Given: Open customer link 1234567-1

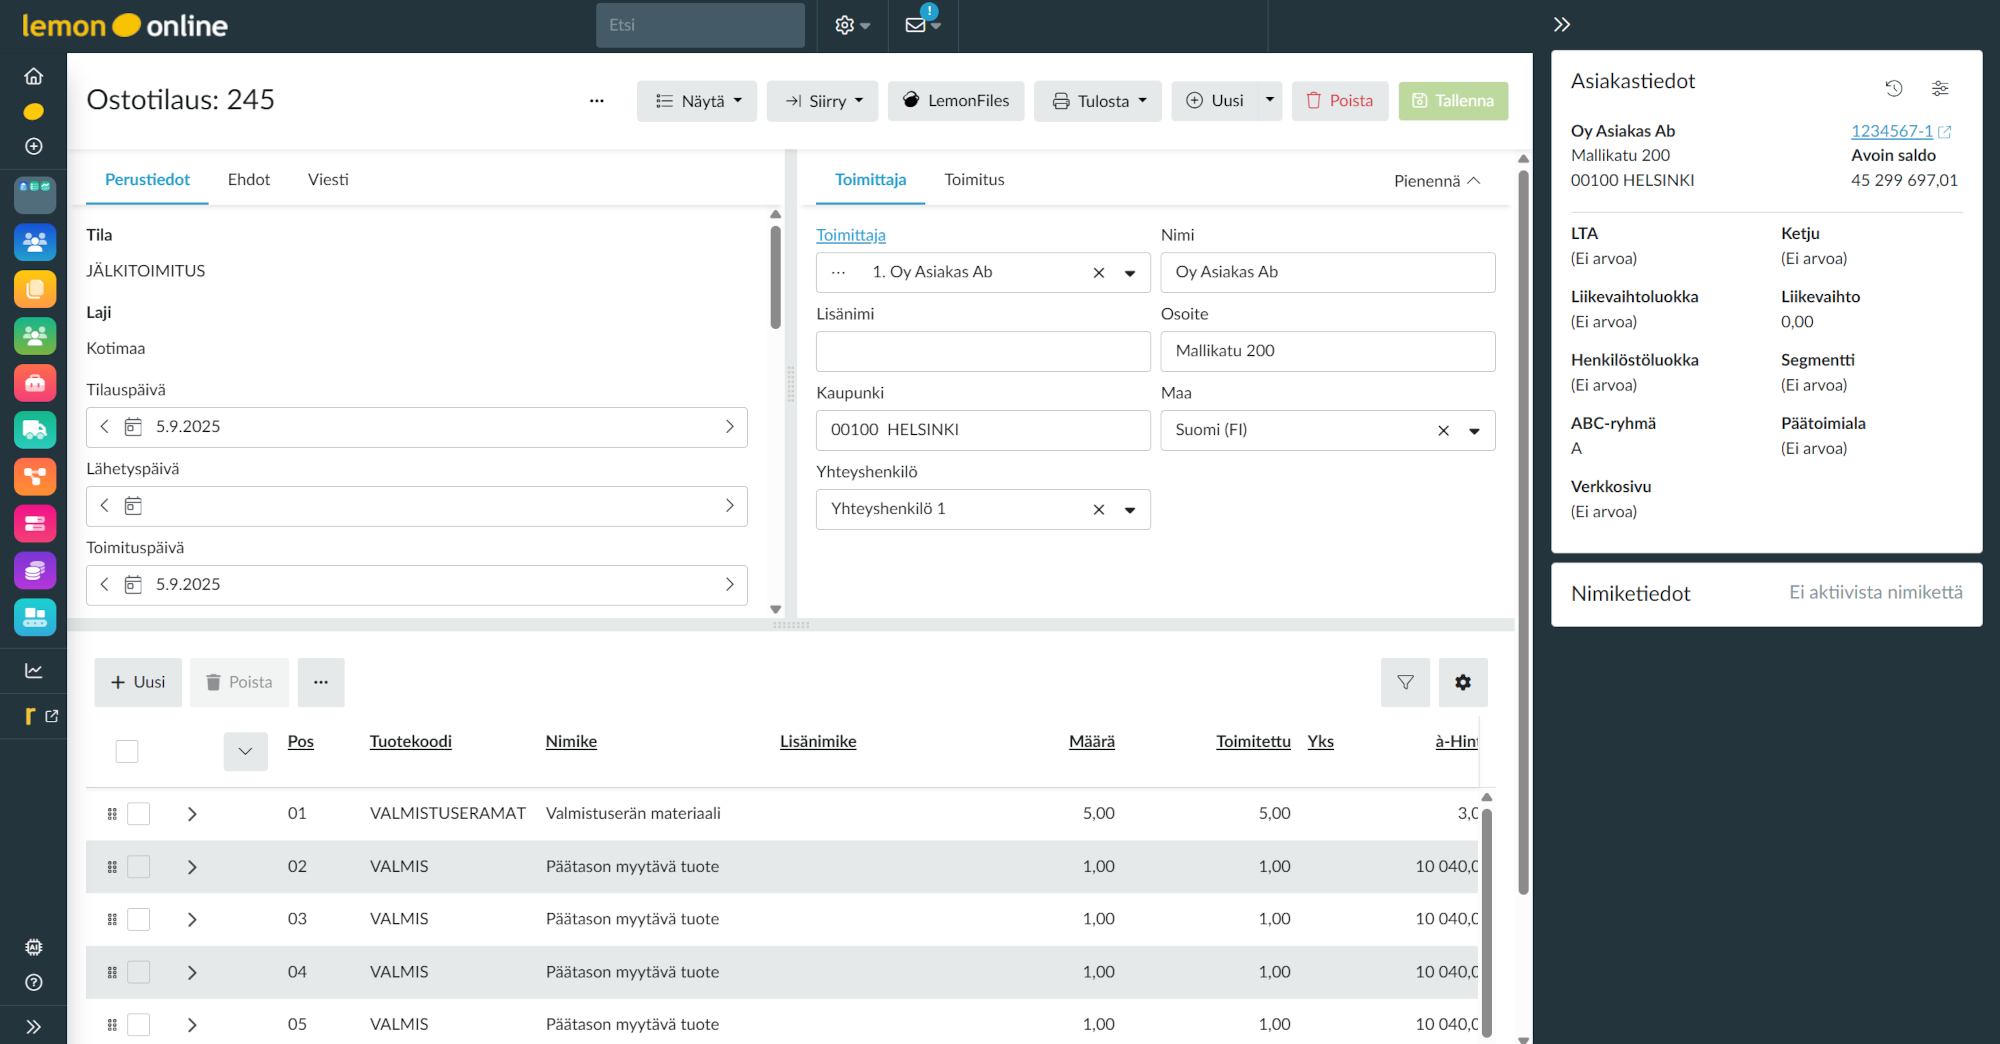Looking at the screenshot, I should pyautogui.click(x=1891, y=131).
